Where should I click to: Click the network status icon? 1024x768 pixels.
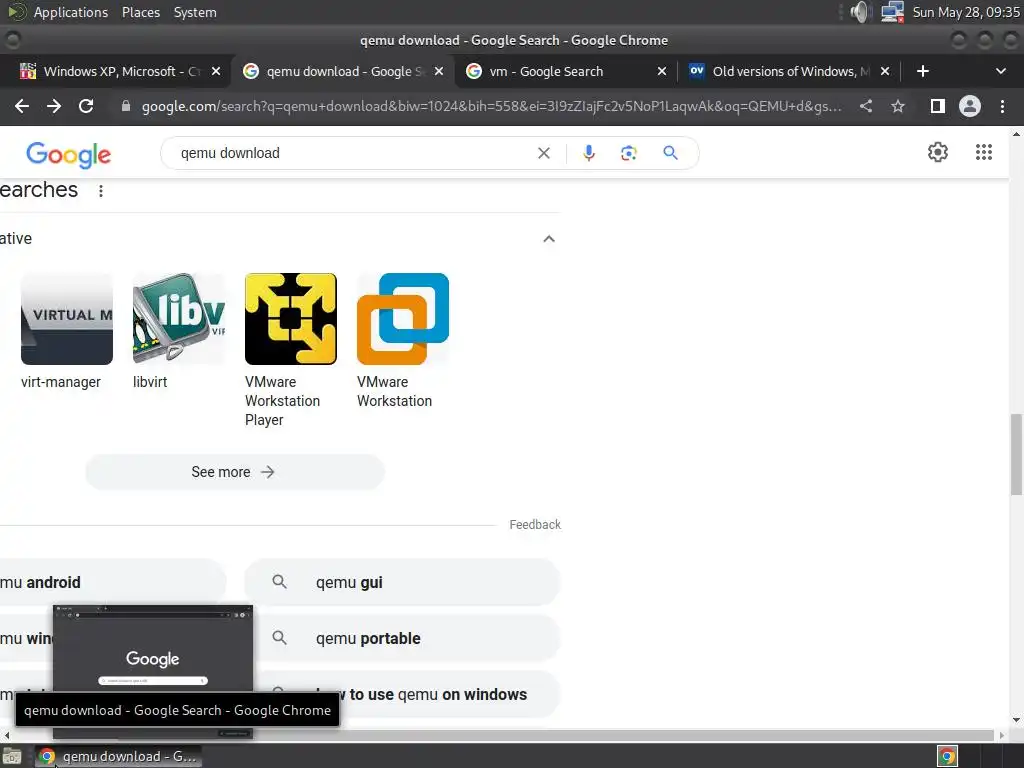(892, 12)
